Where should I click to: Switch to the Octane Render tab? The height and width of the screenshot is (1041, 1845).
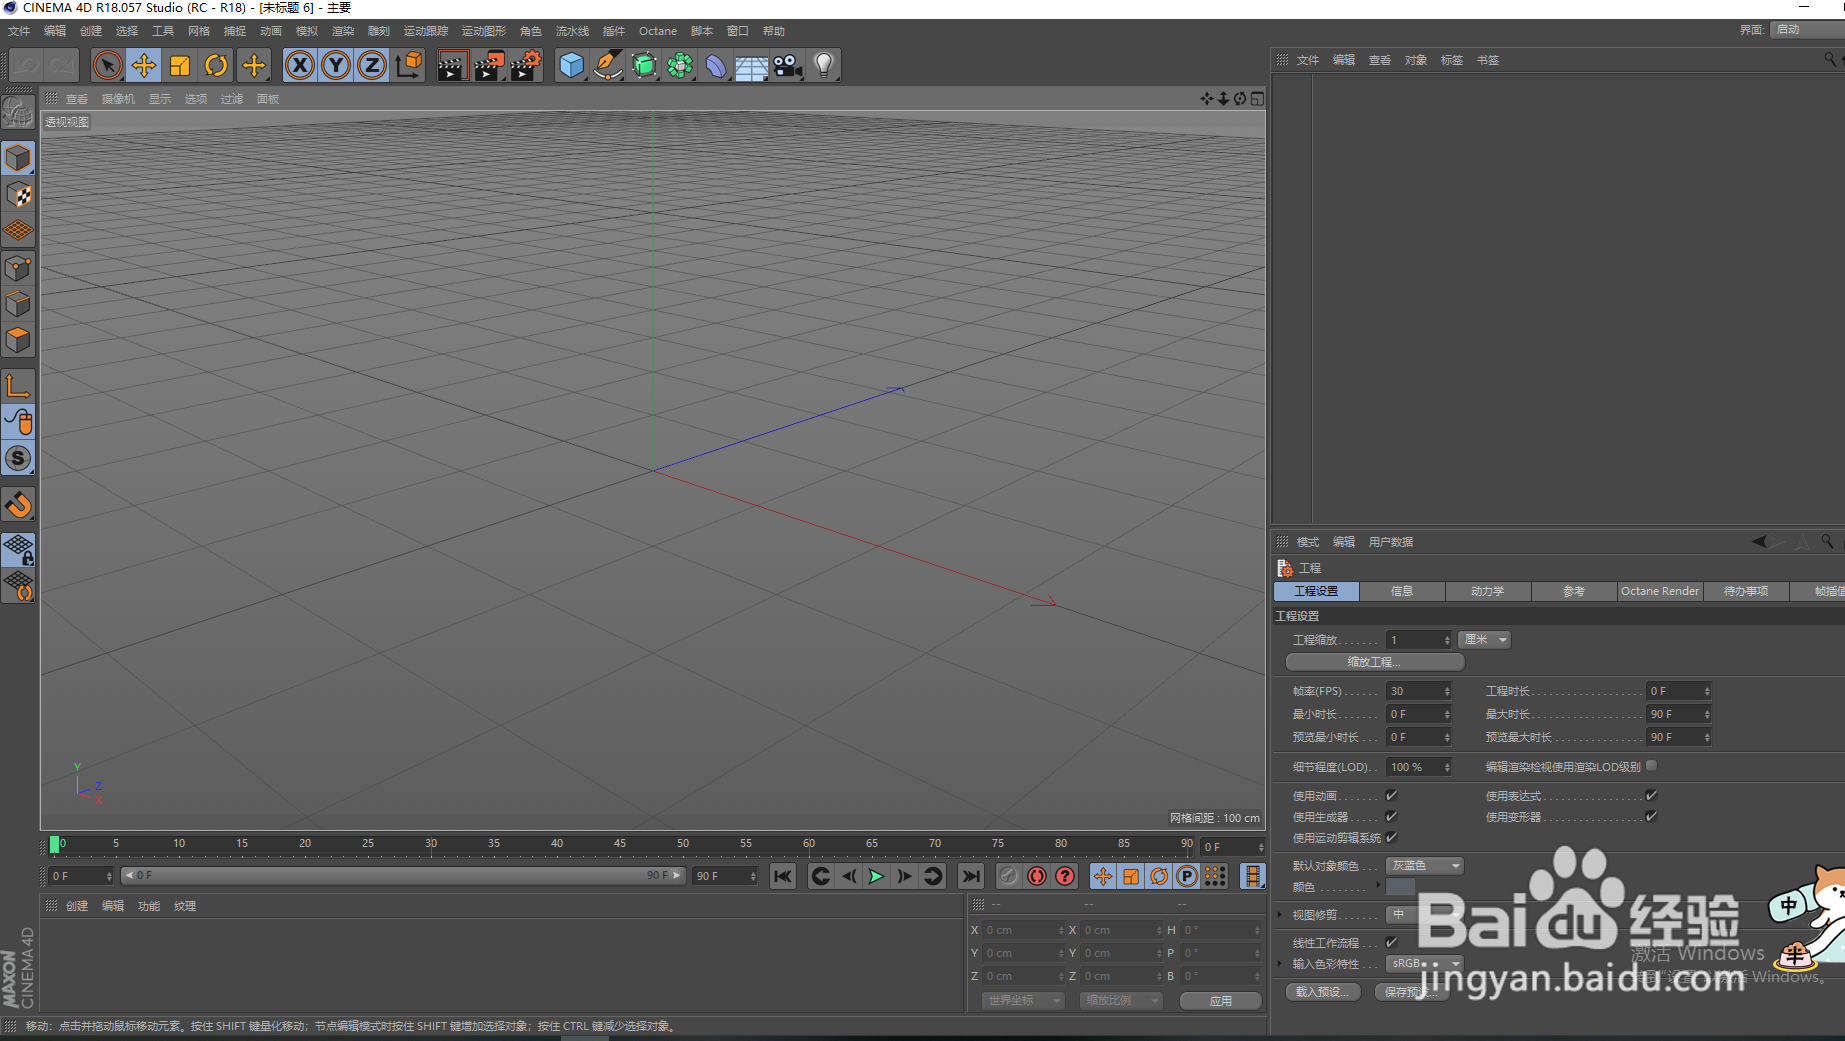coord(1660,591)
